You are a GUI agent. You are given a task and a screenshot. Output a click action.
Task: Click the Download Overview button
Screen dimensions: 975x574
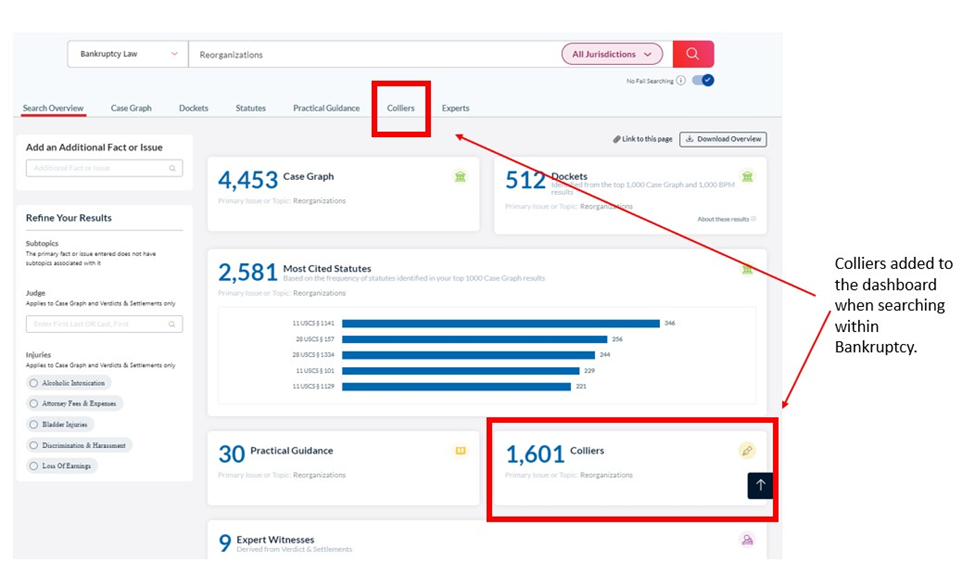tap(723, 139)
